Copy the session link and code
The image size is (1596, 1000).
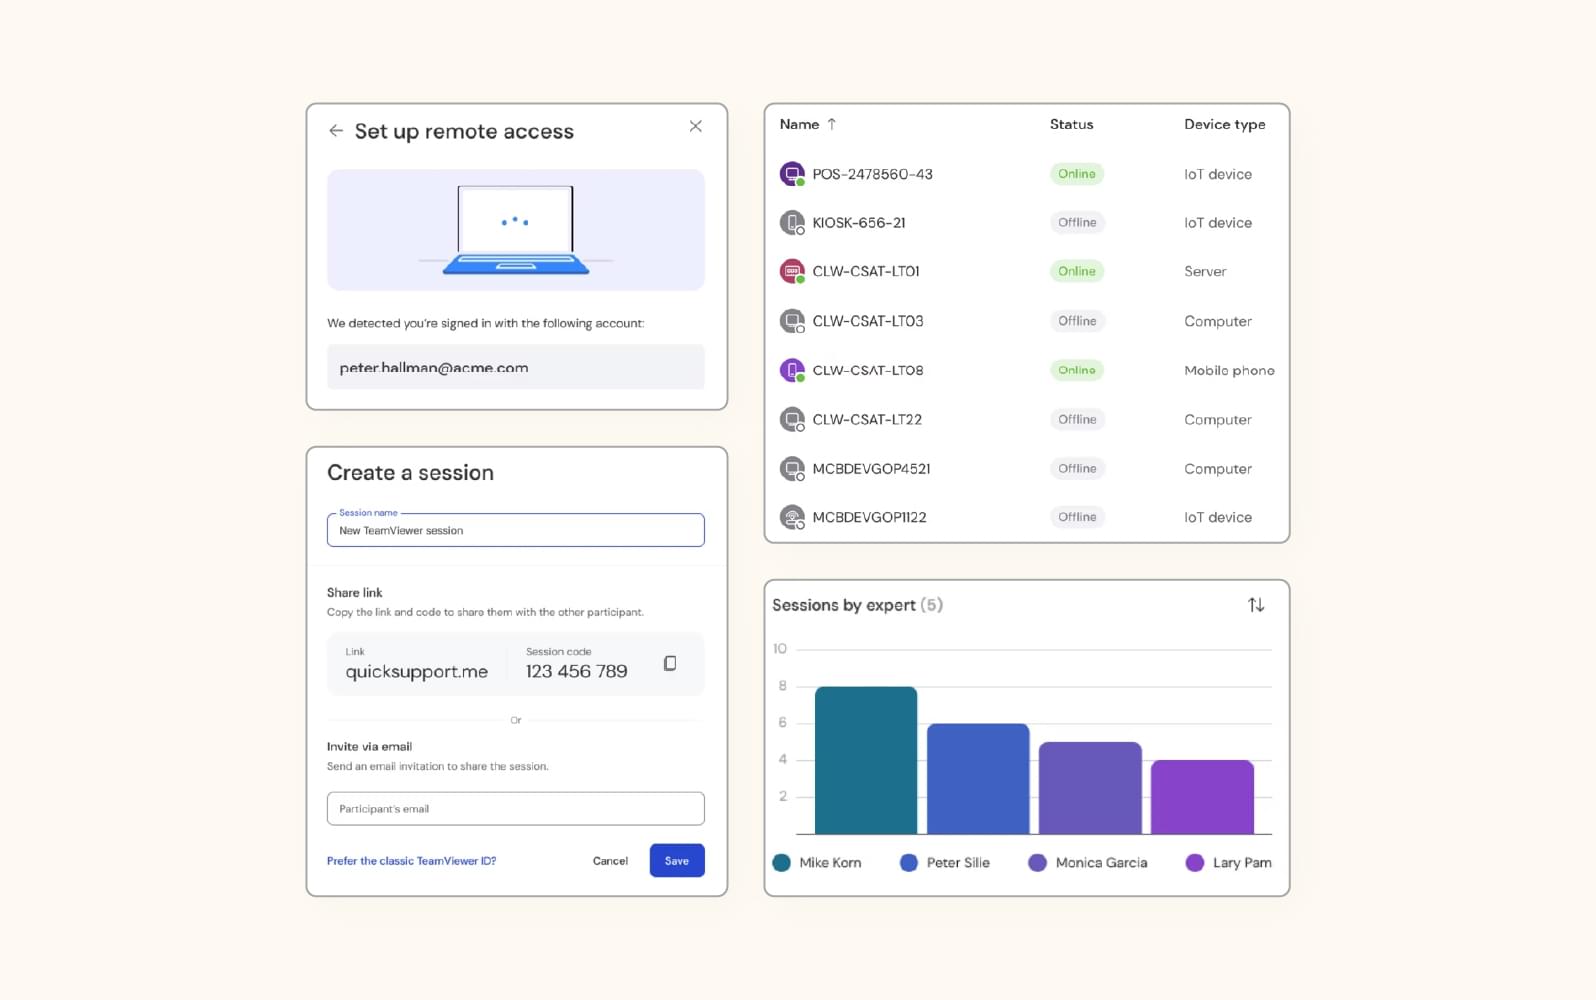(x=670, y=663)
